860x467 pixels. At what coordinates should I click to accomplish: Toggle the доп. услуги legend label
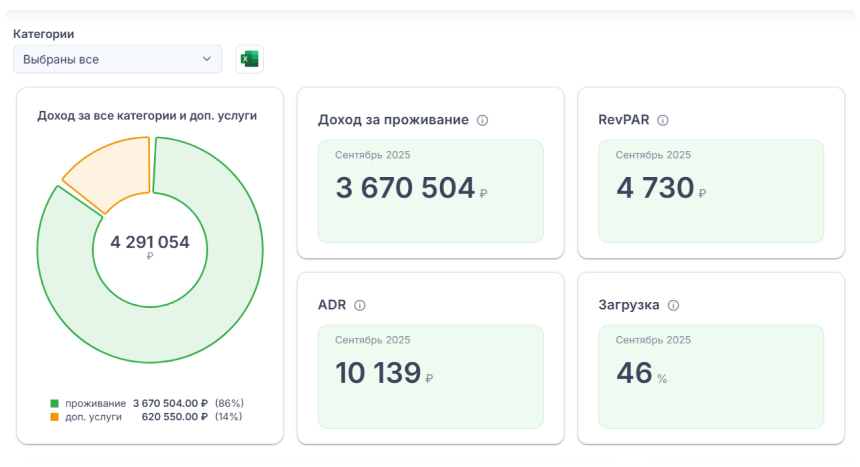tap(93, 416)
